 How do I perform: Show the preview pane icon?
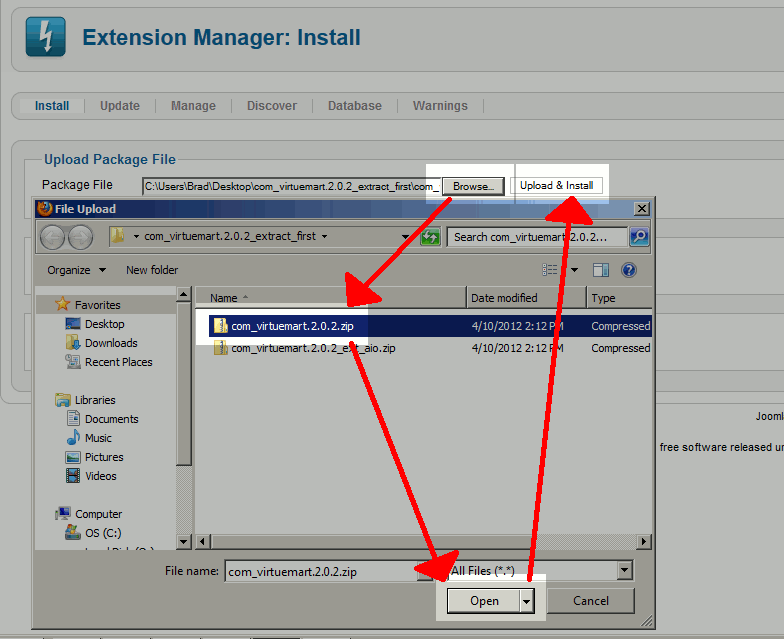[601, 270]
